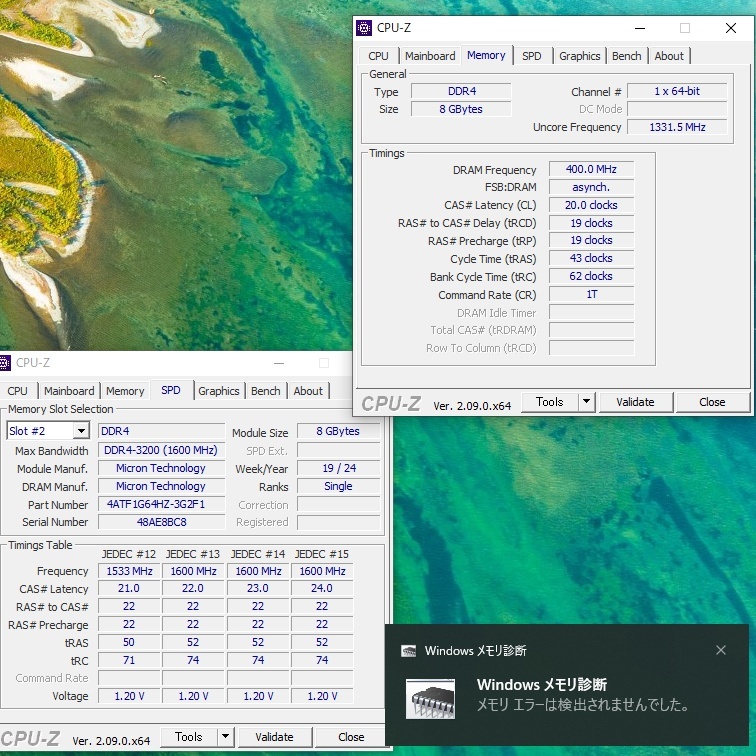
Task: Click the DRAM Frequency value 400.0 MHz
Action: (591, 170)
